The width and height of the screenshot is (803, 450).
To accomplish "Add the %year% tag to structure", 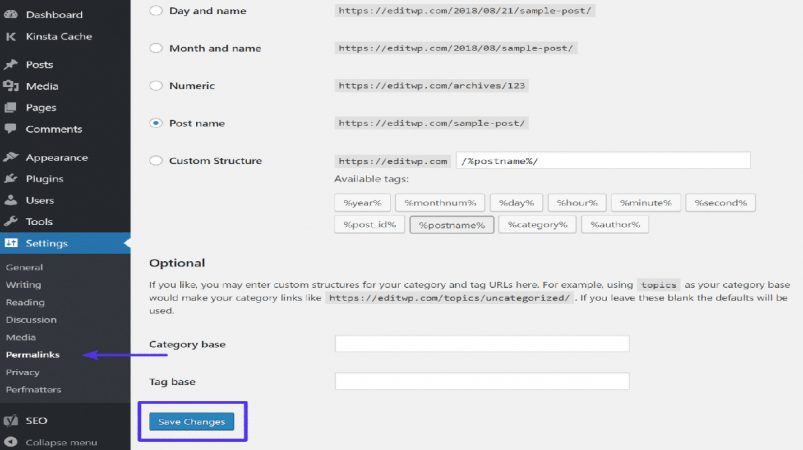I will (x=362, y=203).
